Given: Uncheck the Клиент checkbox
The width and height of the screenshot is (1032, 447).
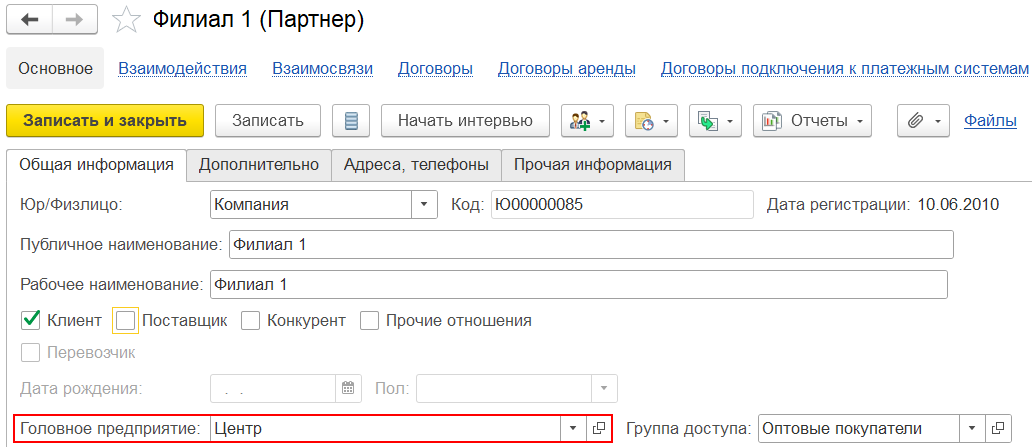Looking at the screenshot, I should pyautogui.click(x=30, y=321).
